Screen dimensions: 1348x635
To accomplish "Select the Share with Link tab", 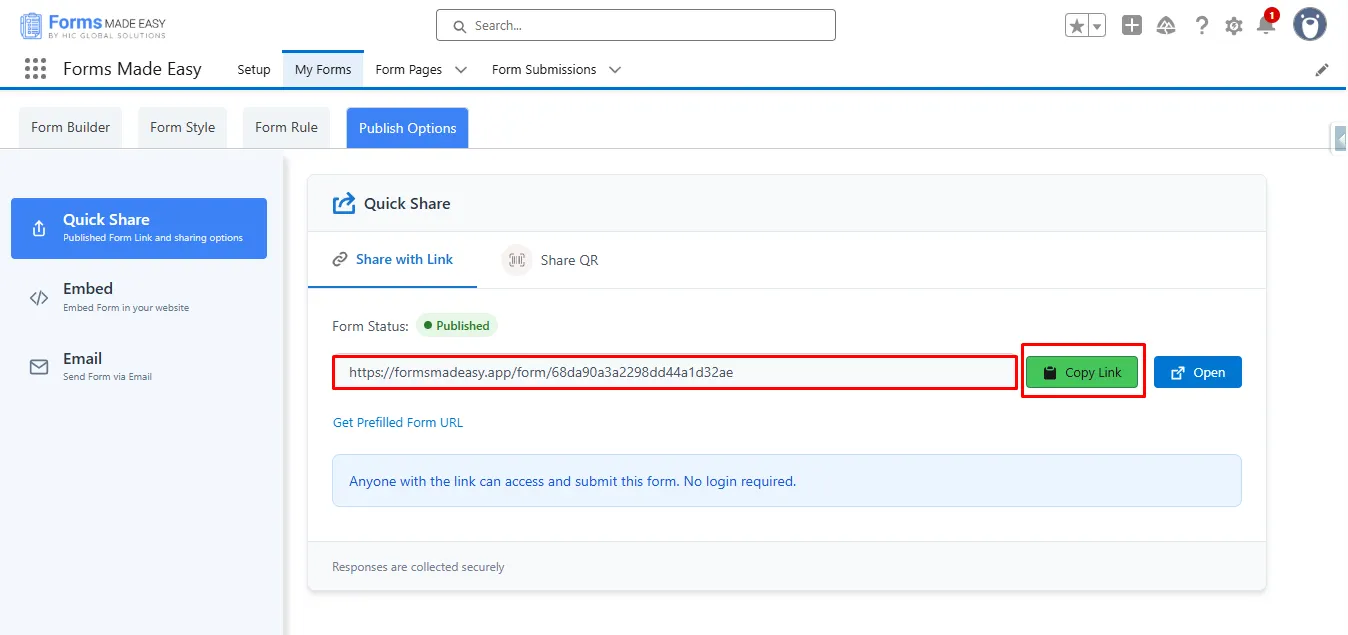I will point(392,259).
